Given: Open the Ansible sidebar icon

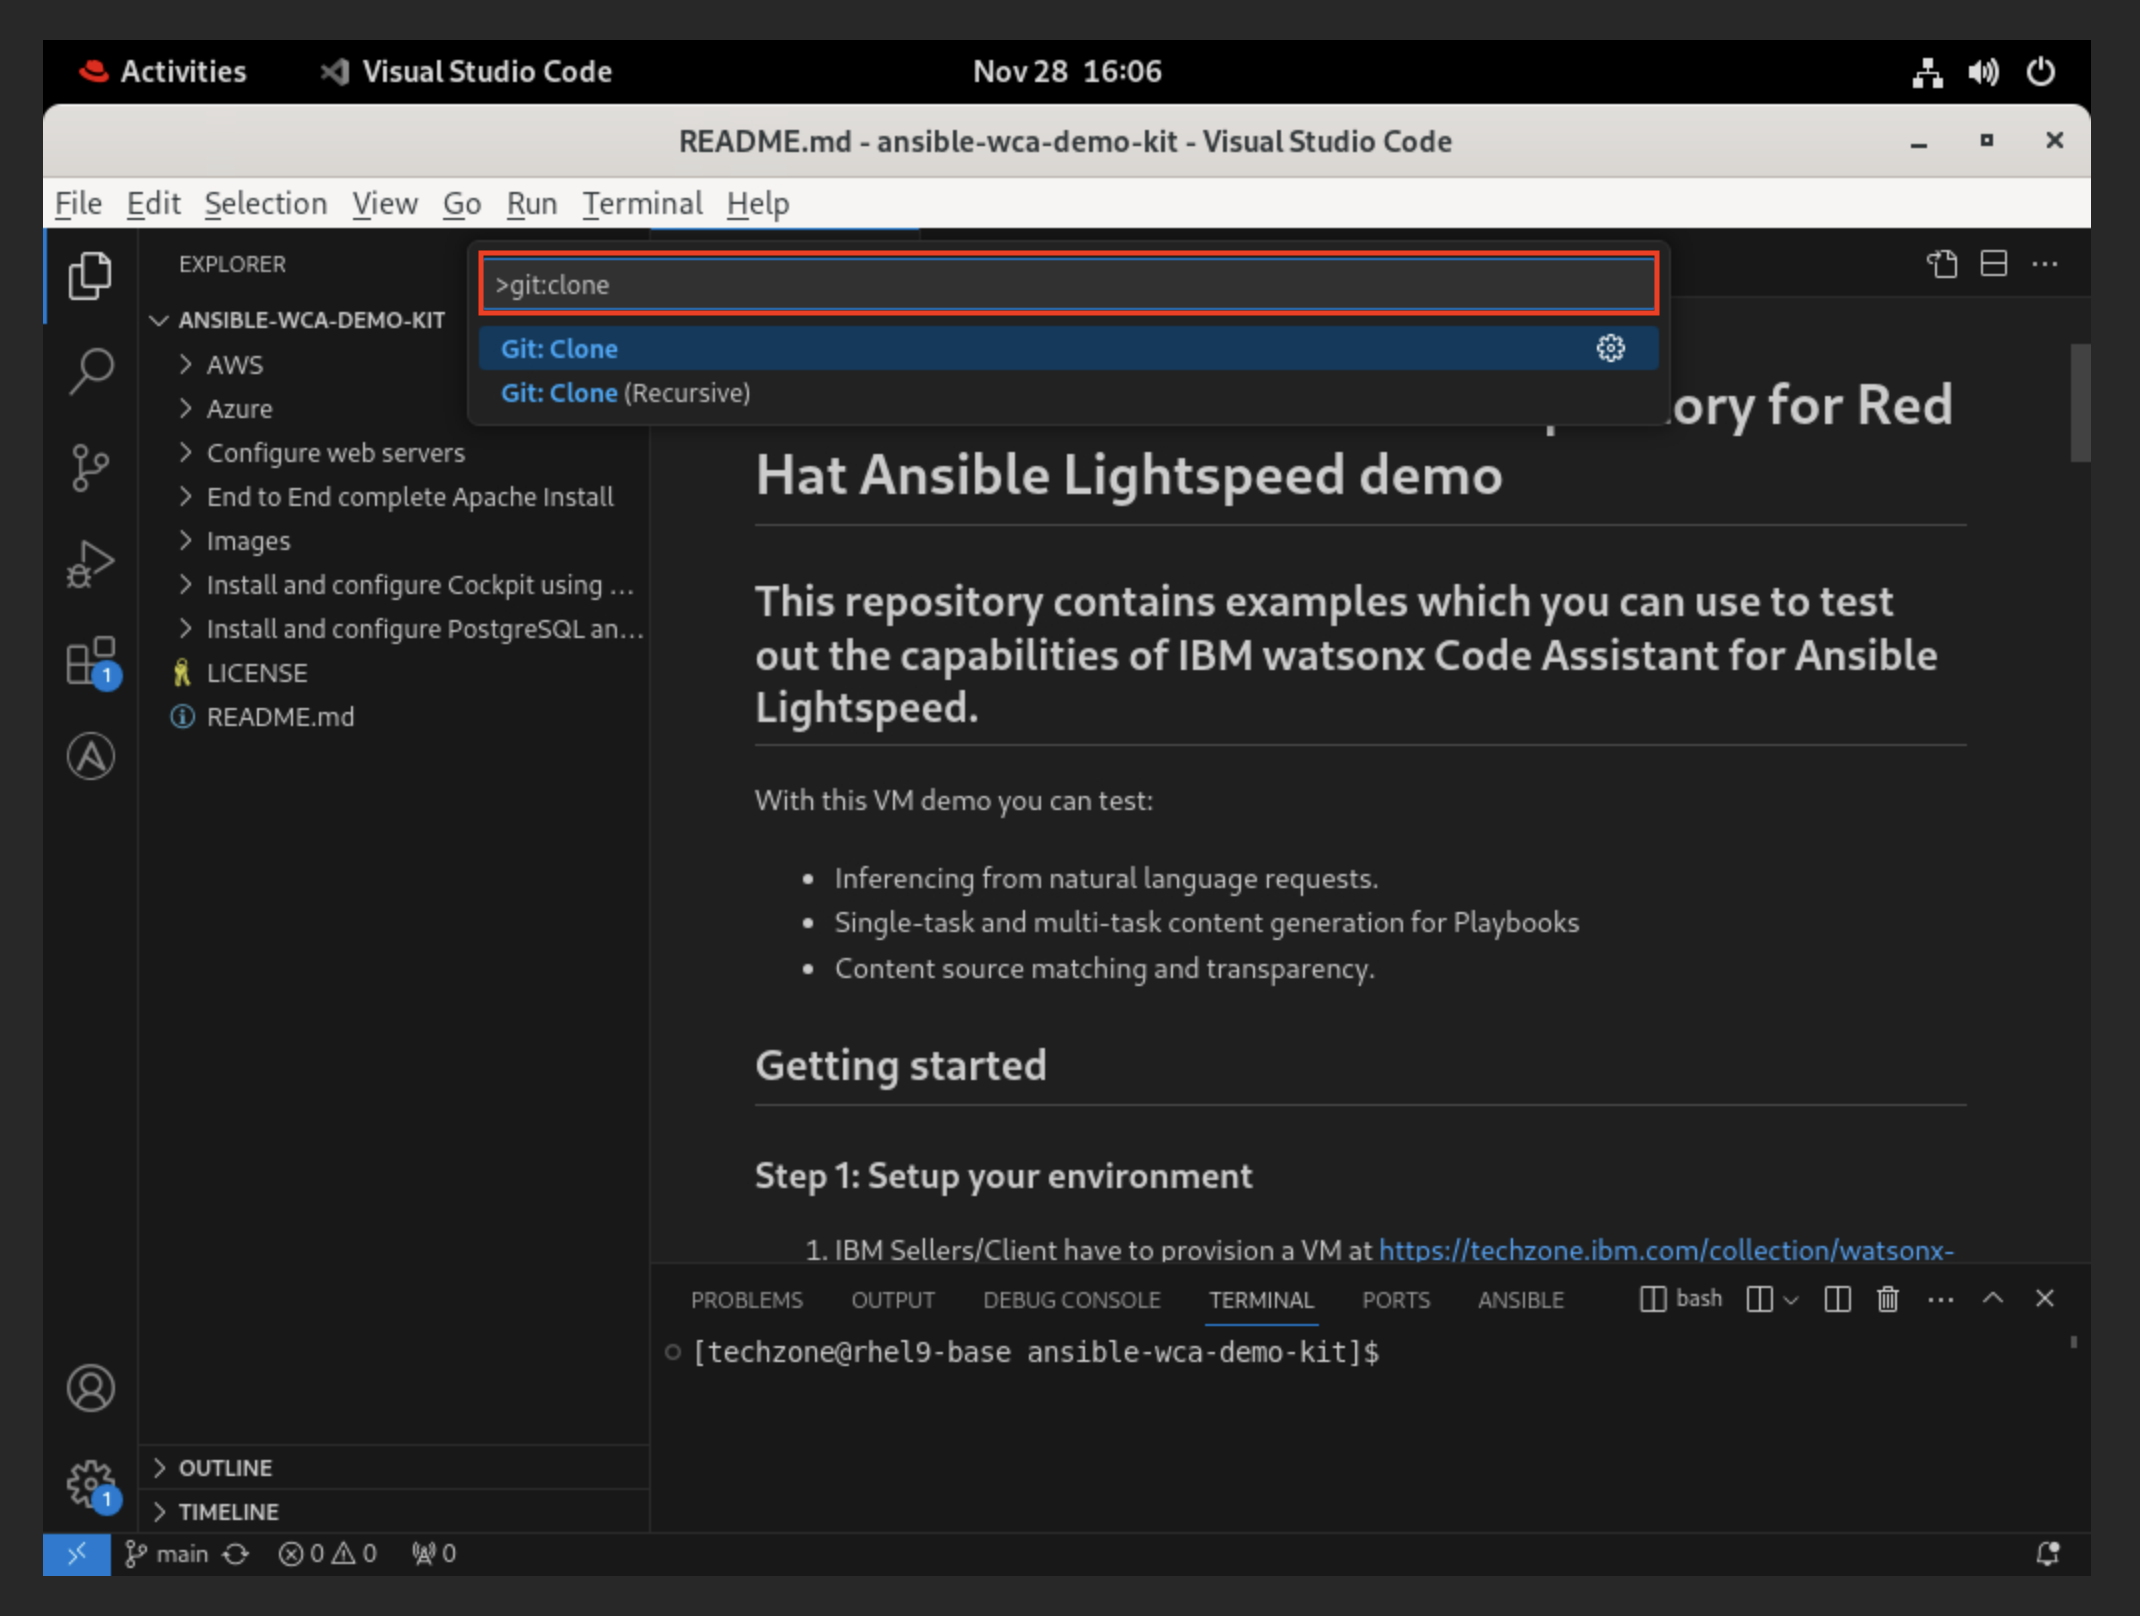Looking at the screenshot, I should tap(90, 757).
